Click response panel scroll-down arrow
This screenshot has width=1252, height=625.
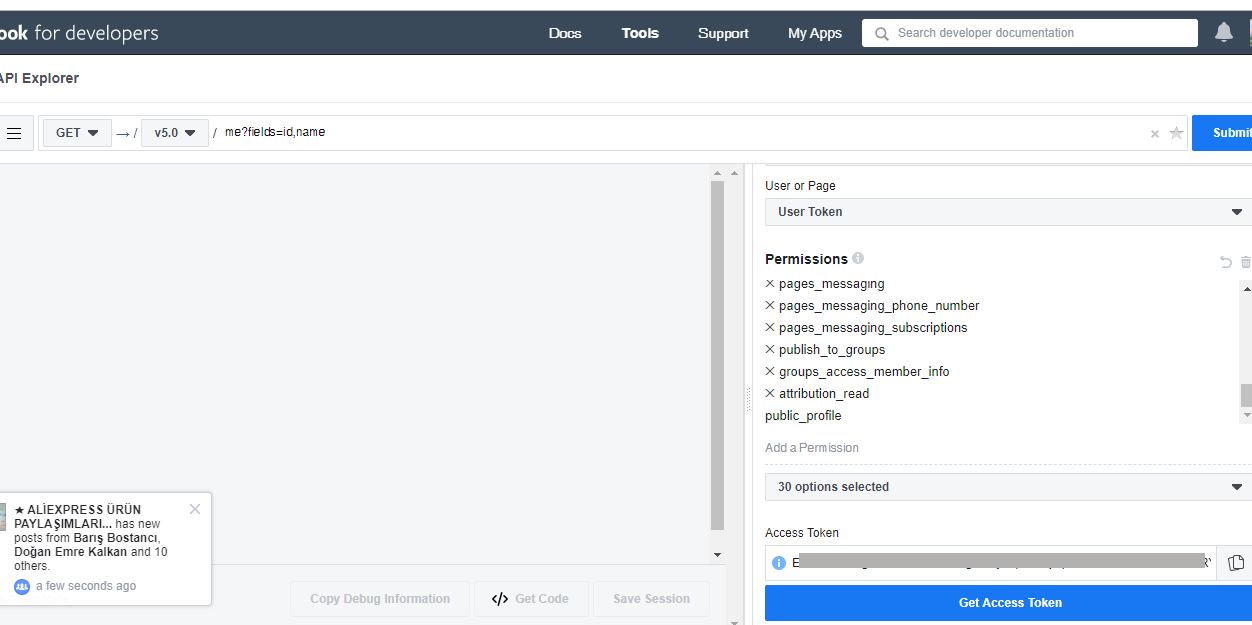(x=717, y=555)
